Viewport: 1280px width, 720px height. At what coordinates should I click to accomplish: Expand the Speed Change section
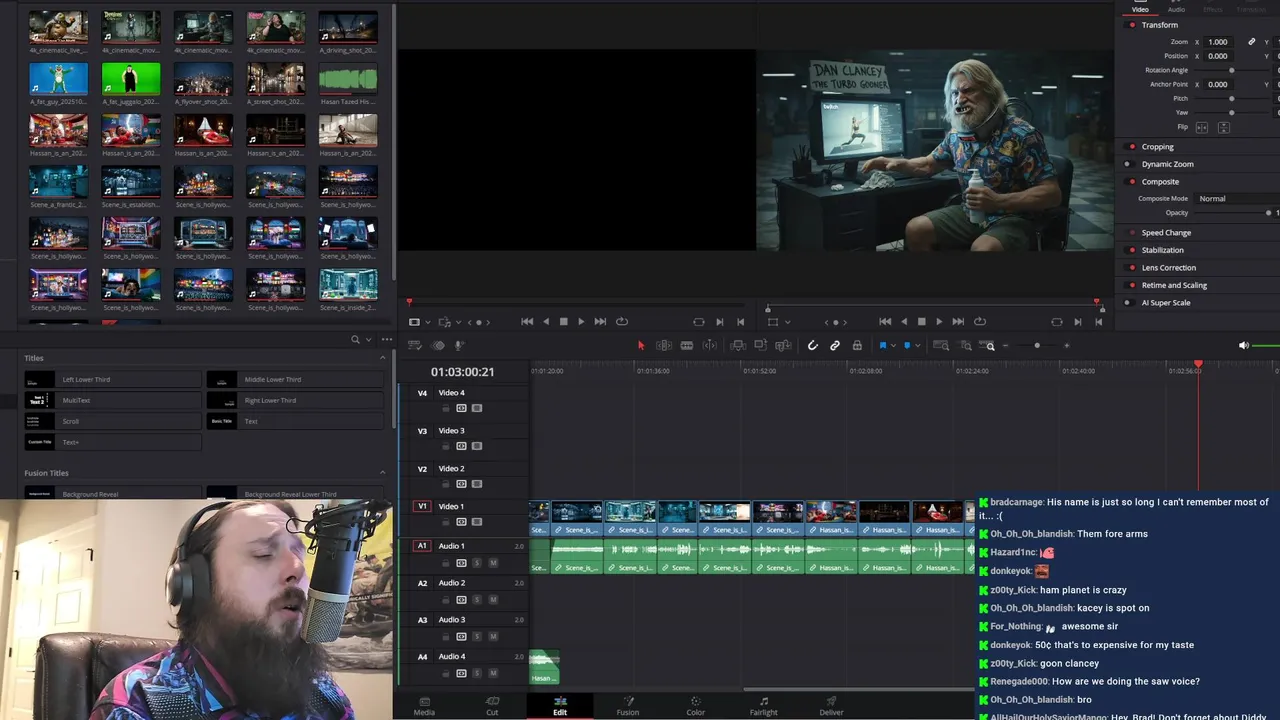tap(1166, 233)
